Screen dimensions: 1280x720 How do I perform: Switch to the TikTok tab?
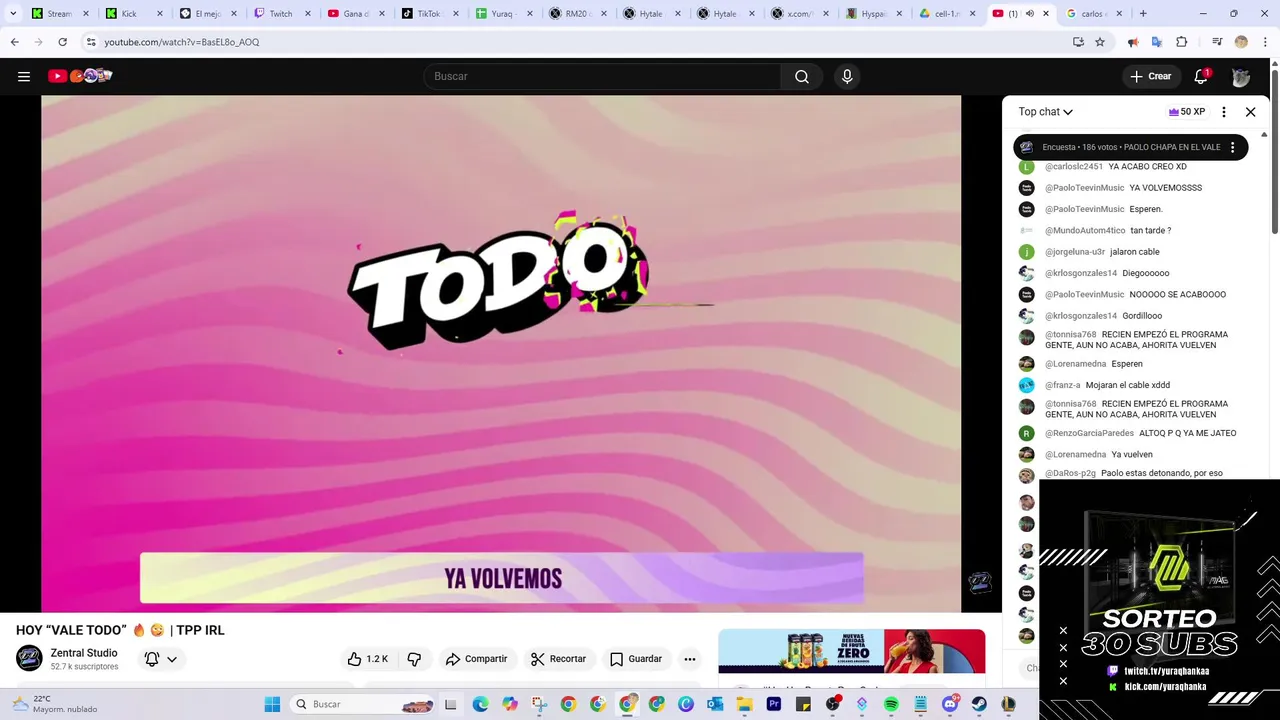(x=431, y=14)
